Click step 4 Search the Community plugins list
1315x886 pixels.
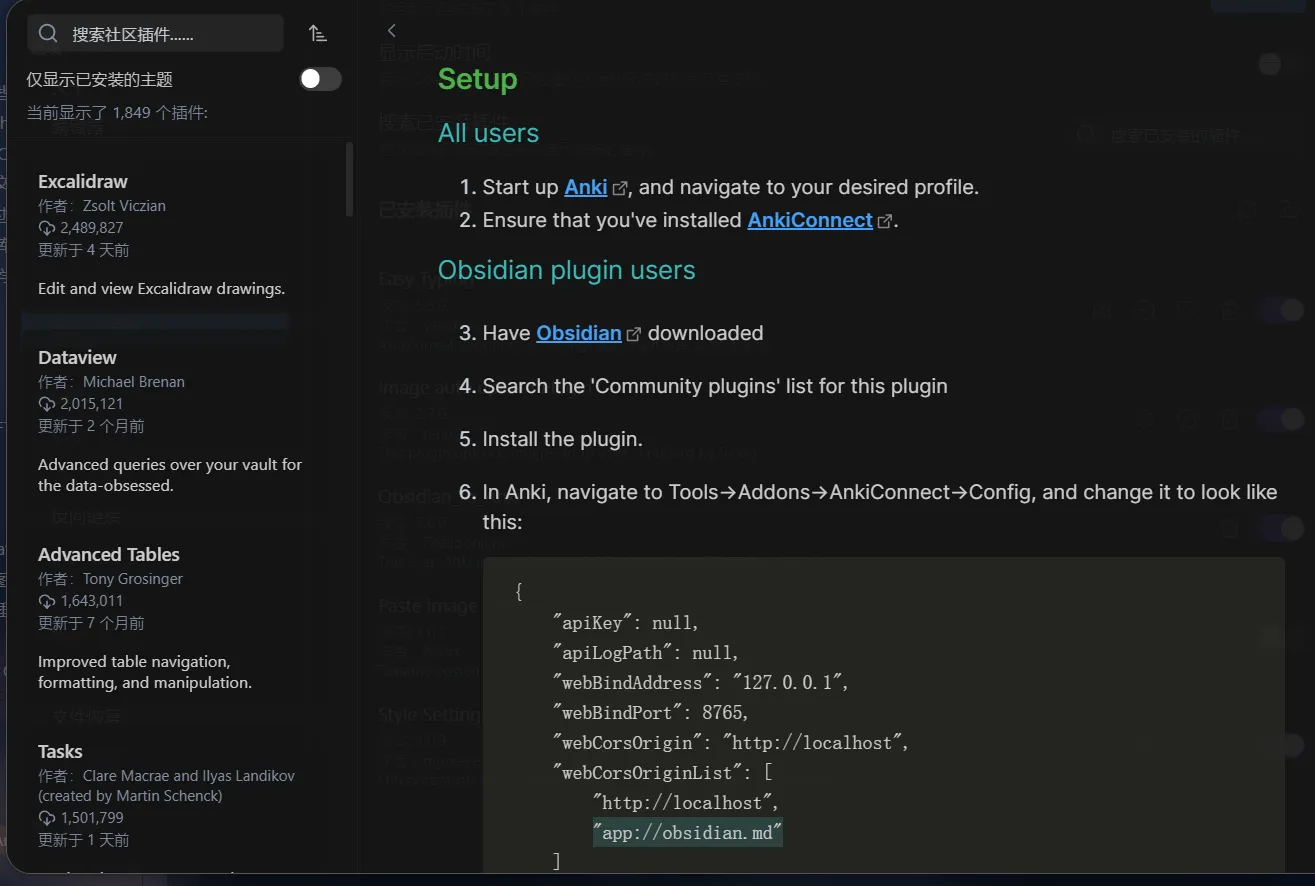pos(715,386)
